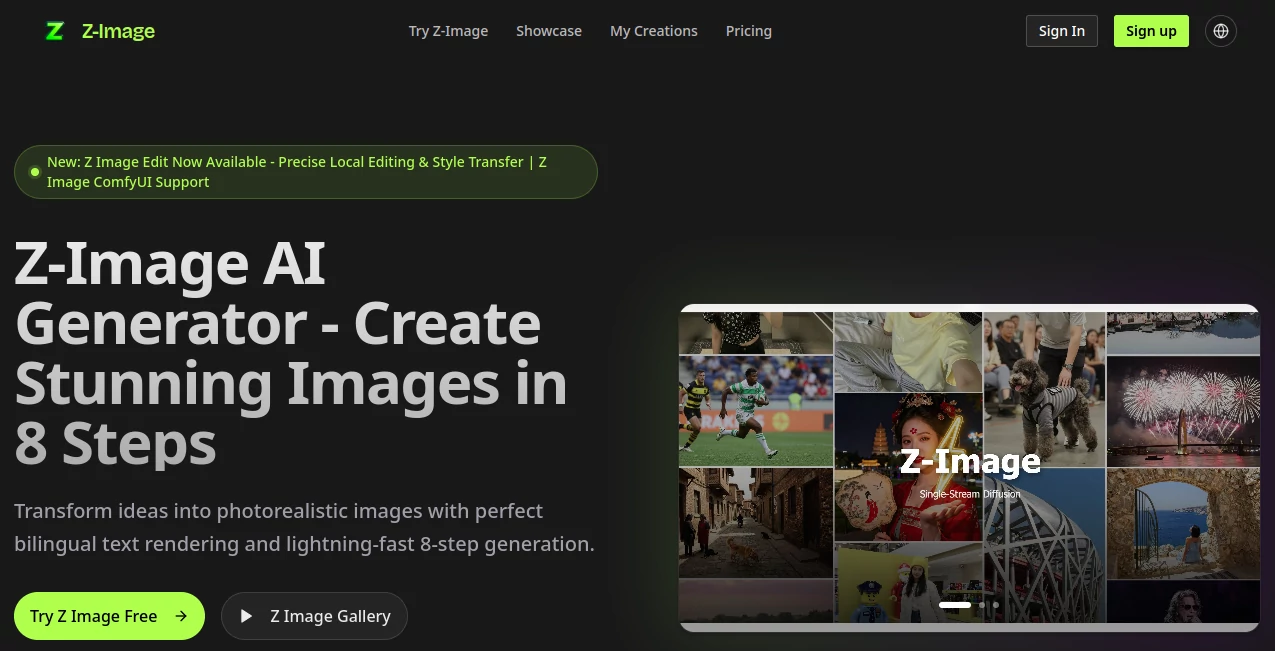Click the third carousel dot

(995, 604)
